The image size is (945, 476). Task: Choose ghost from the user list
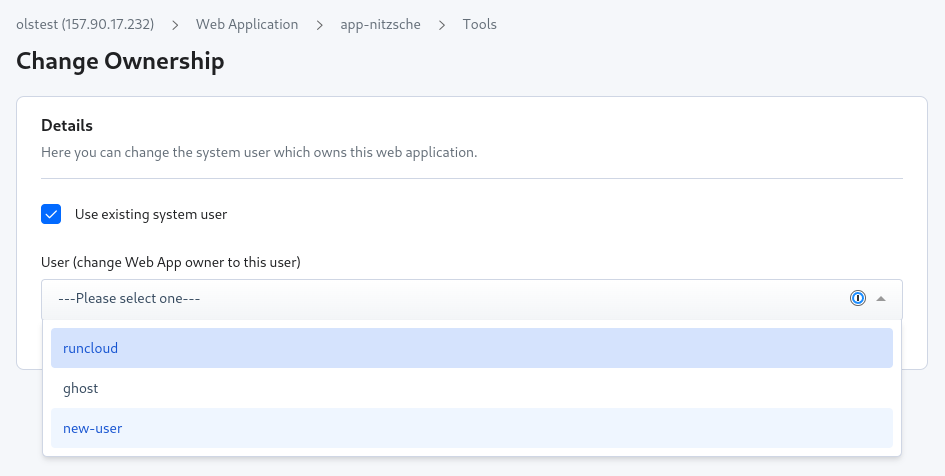click(472, 388)
